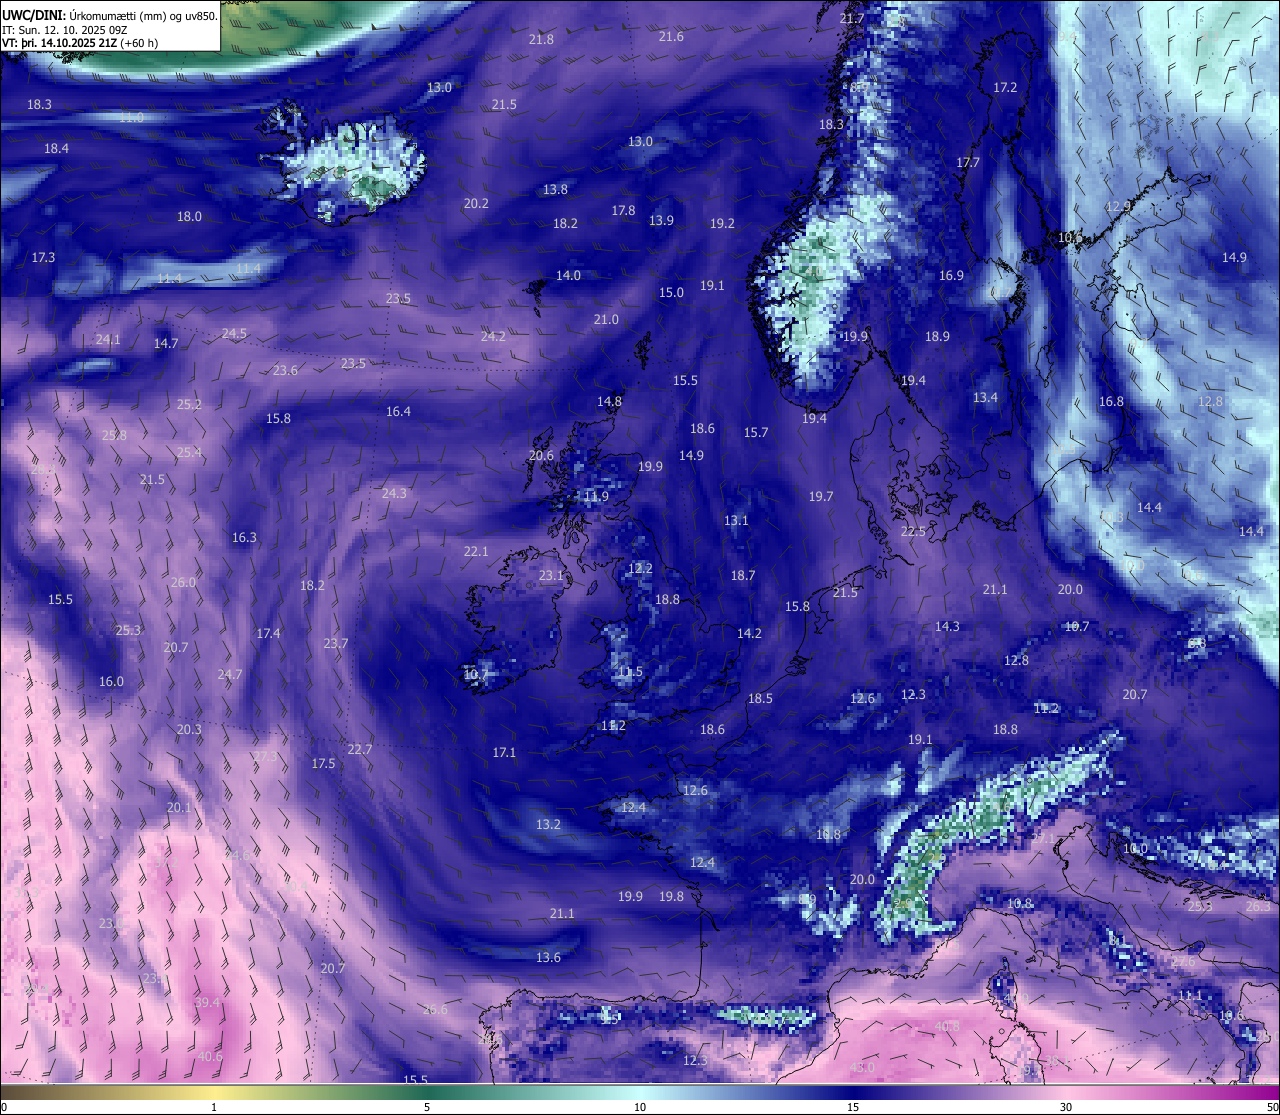This screenshot has height=1115, width=1280.
Task: Click the 21.7 value on the map
Action: (852, 19)
